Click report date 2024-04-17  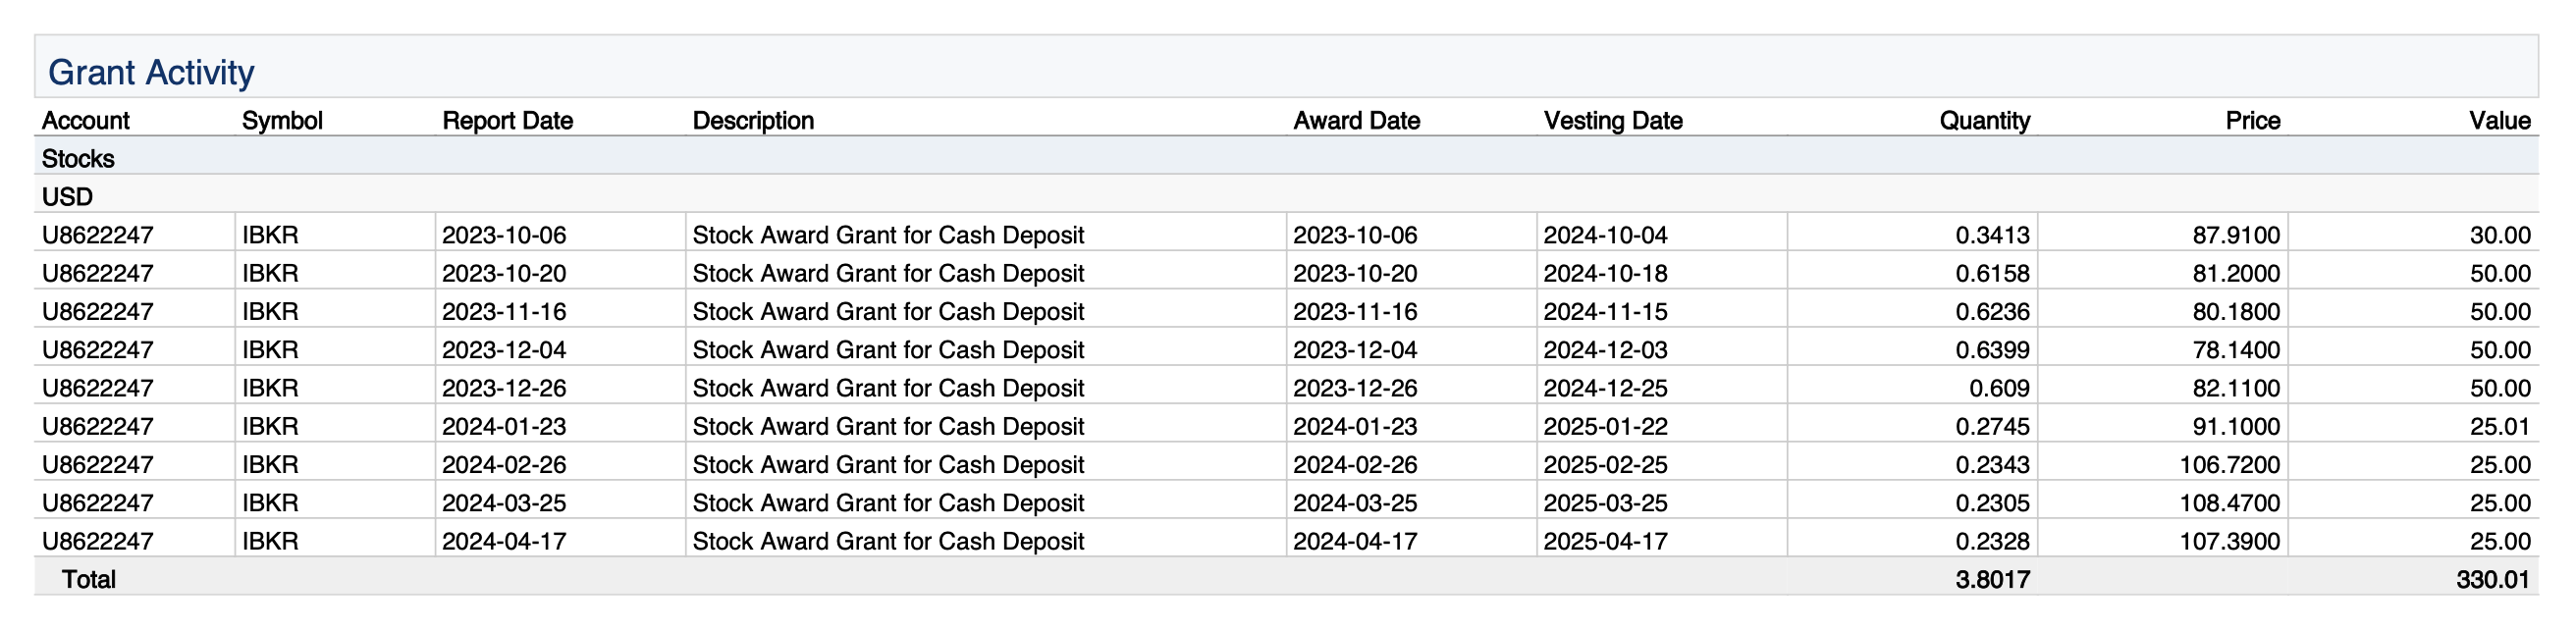coord(504,541)
